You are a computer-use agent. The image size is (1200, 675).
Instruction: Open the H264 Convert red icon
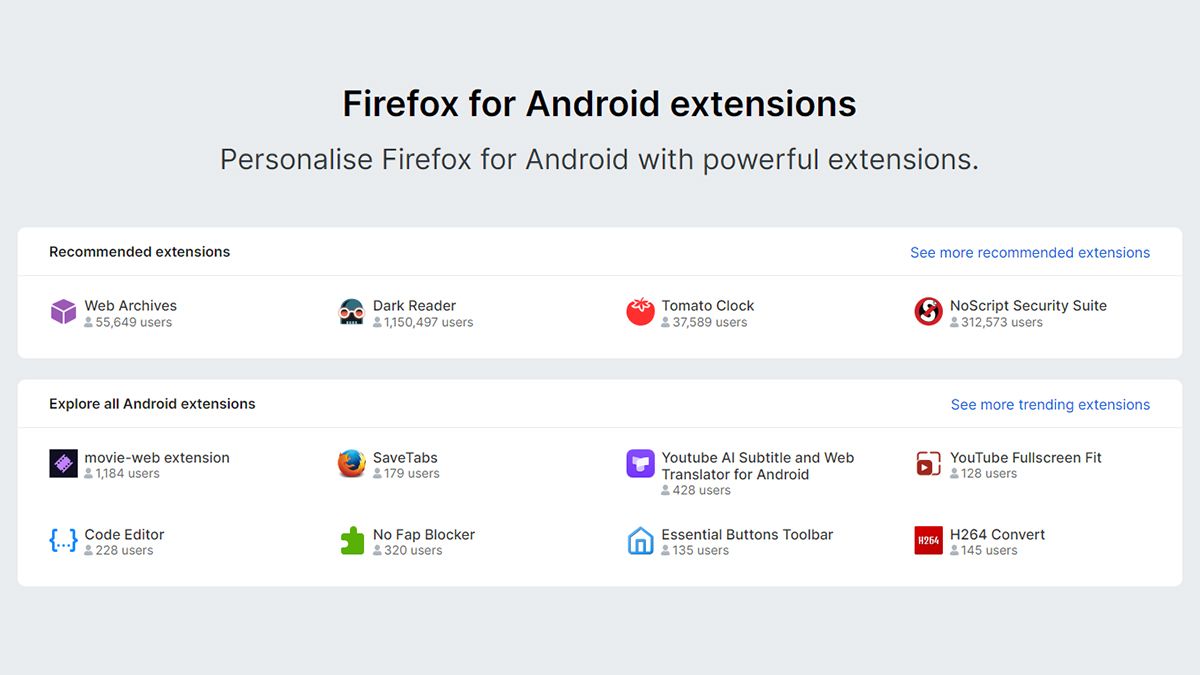(928, 540)
